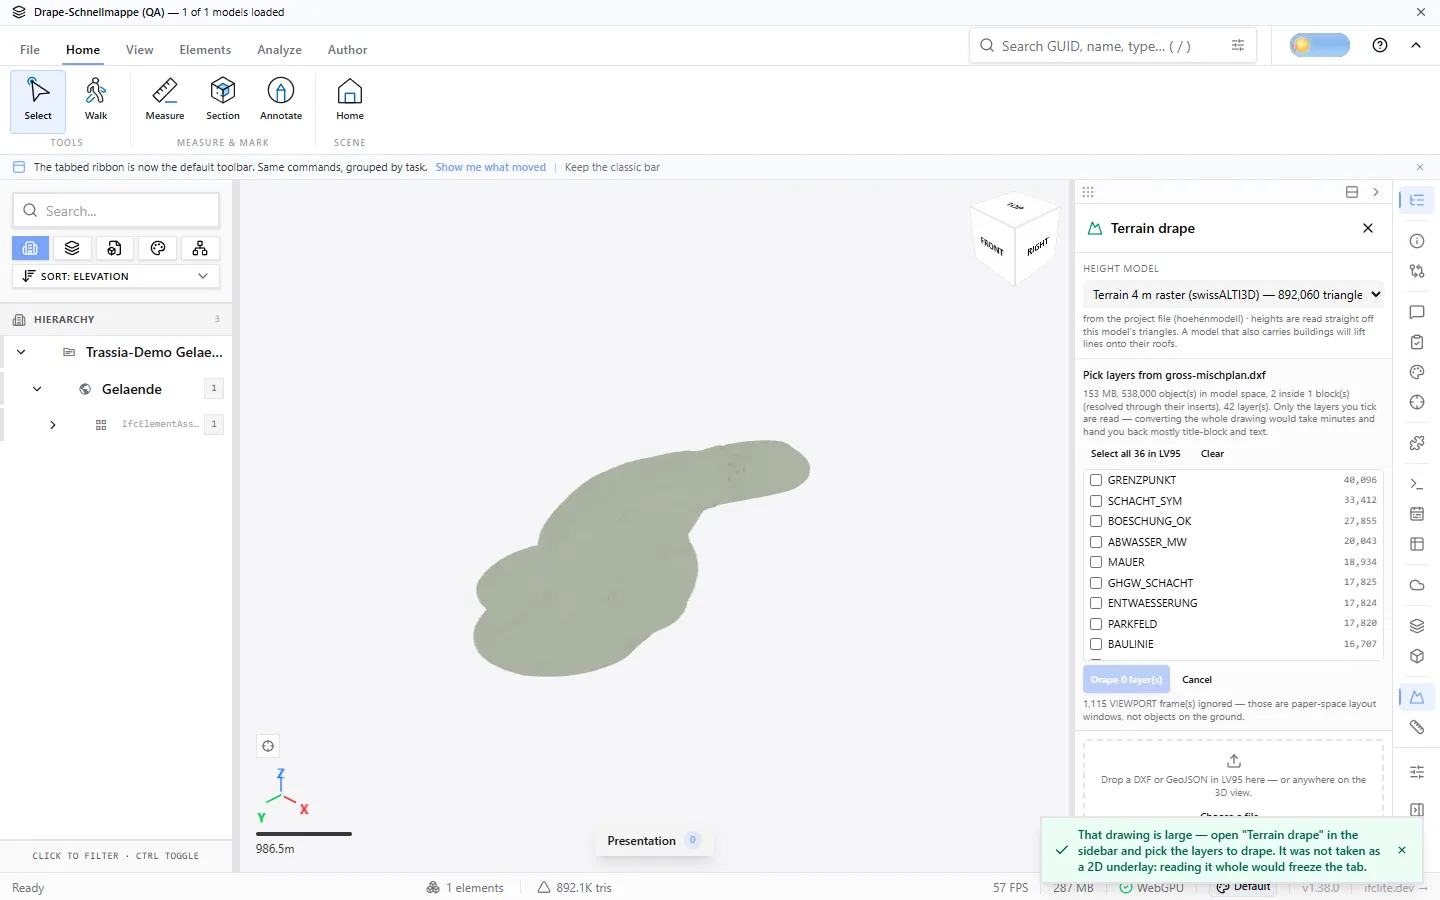Open help question-mark icon

tap(1380, 45)
